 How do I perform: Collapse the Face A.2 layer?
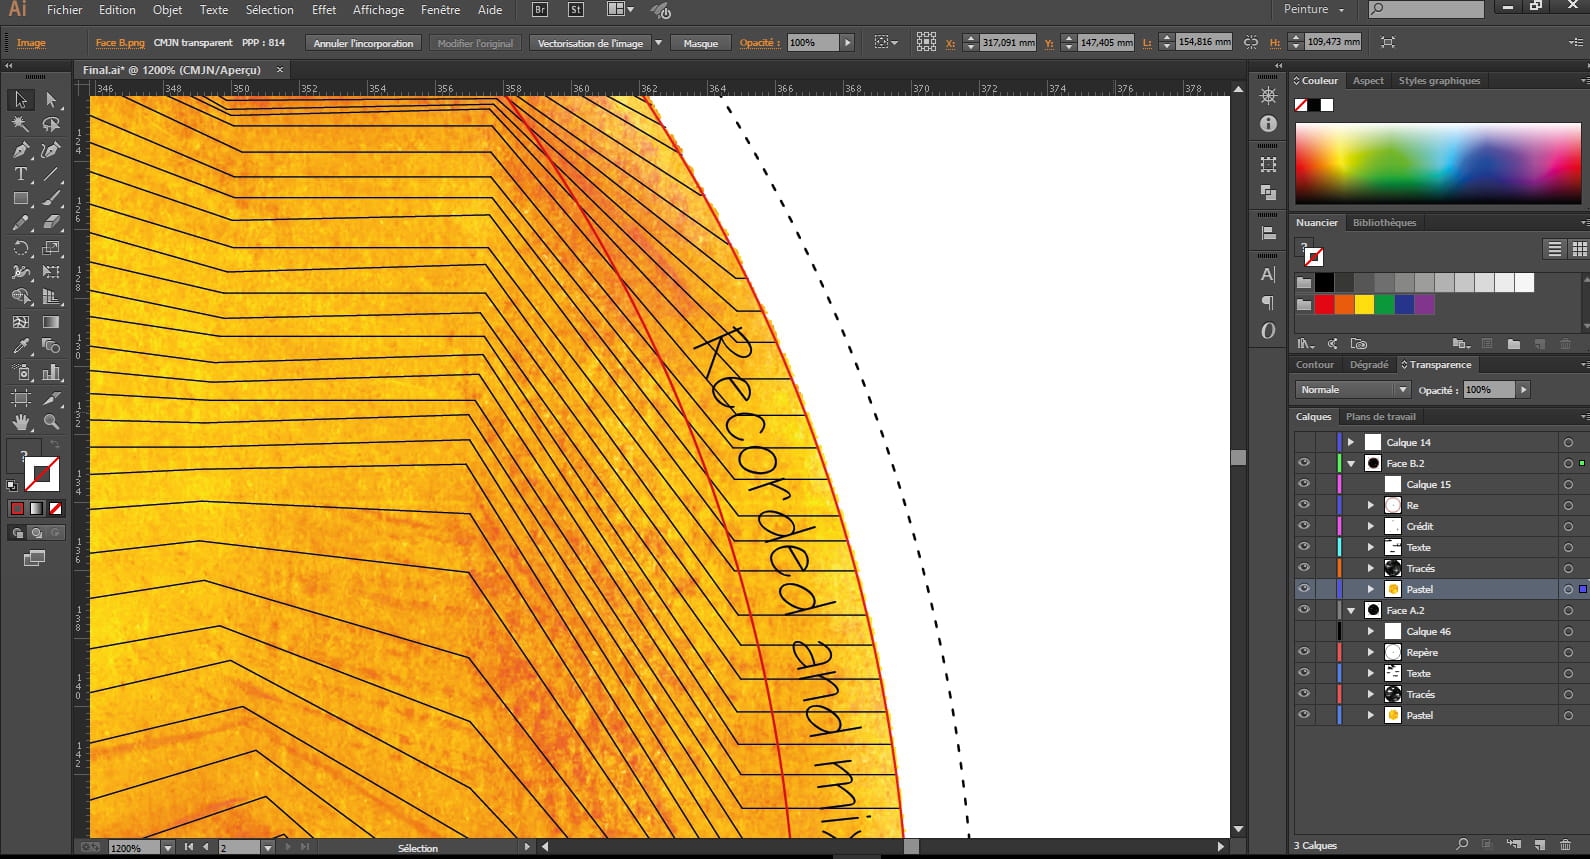click(x=1351, y=611)
